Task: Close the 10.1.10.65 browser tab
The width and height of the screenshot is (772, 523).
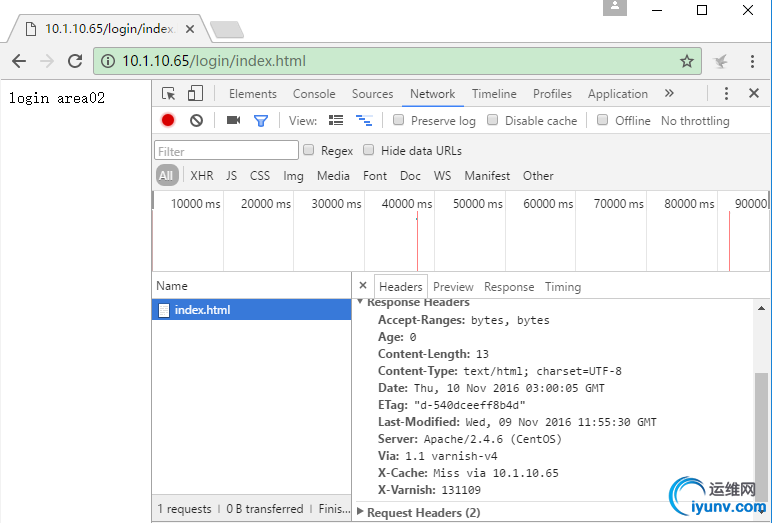Action: (190, 30)
